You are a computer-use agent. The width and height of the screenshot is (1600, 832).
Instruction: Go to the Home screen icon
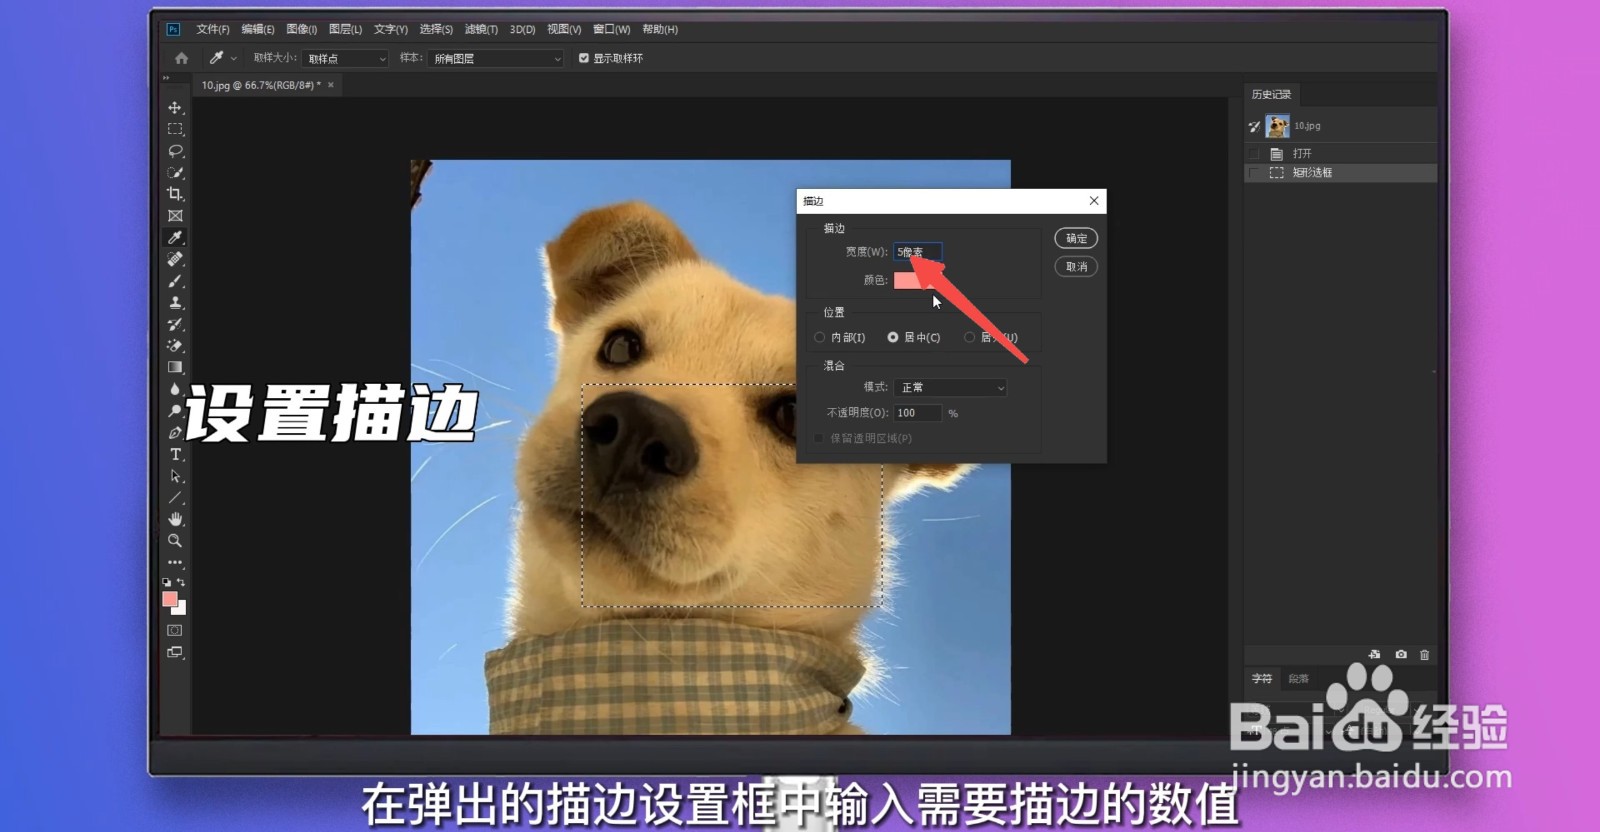[181, 58]
